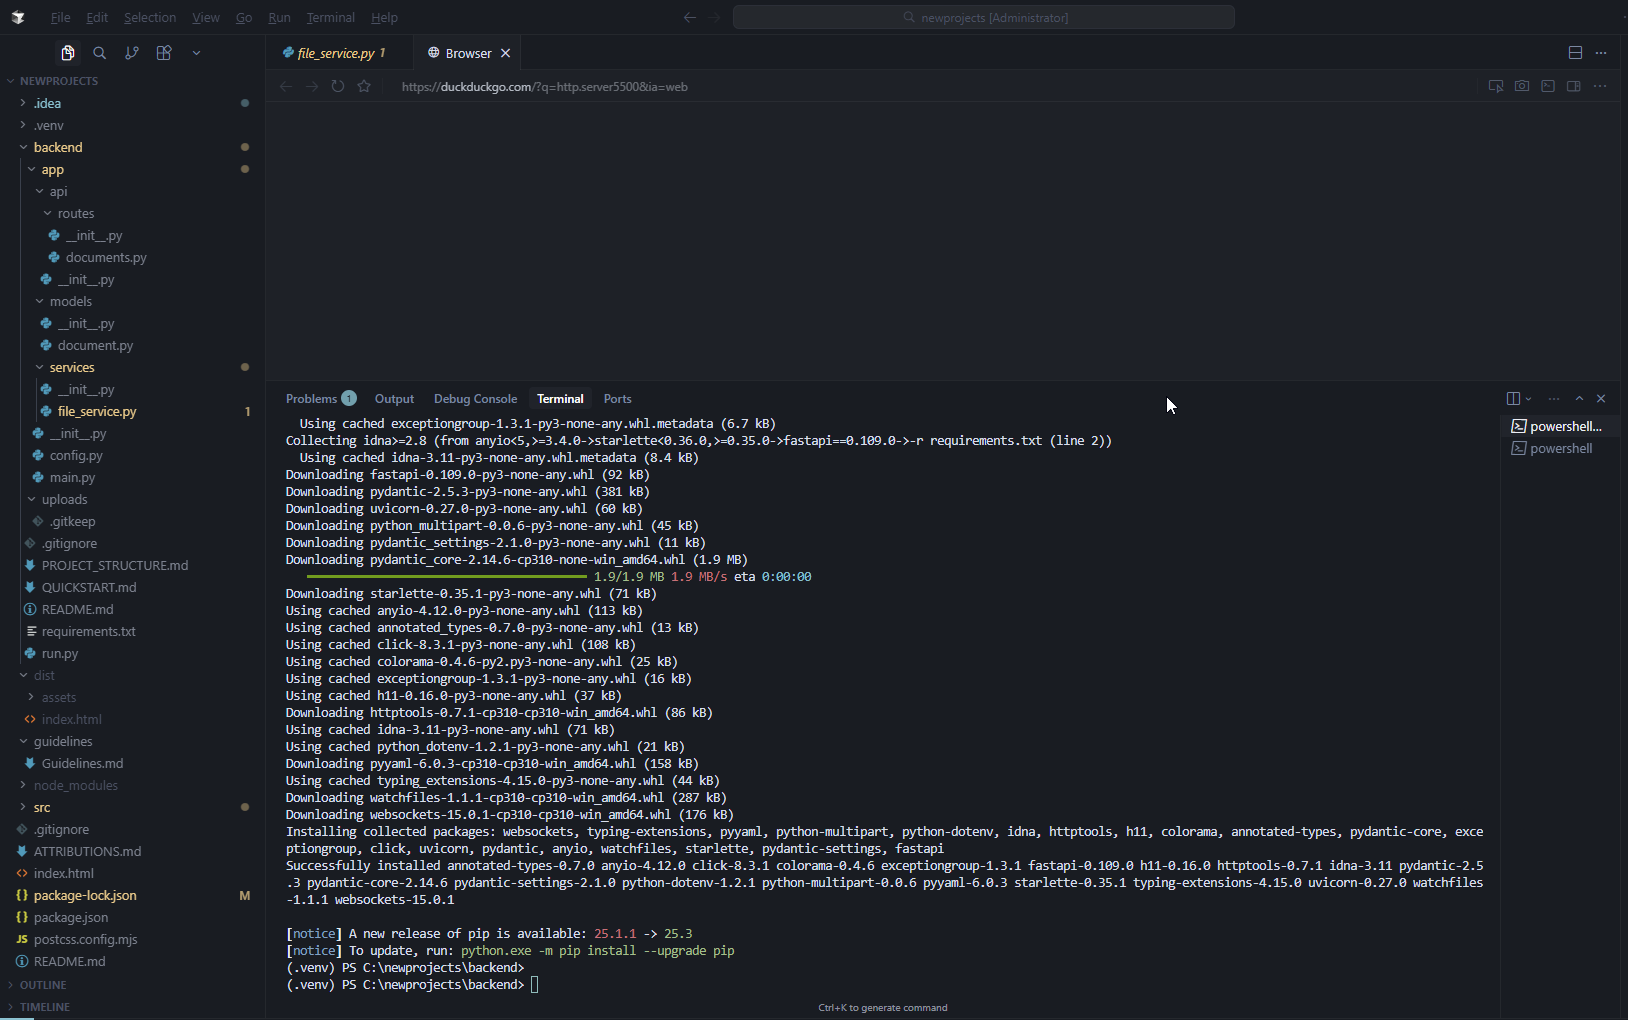Open documents.py in the routes folder

point(106,257)
